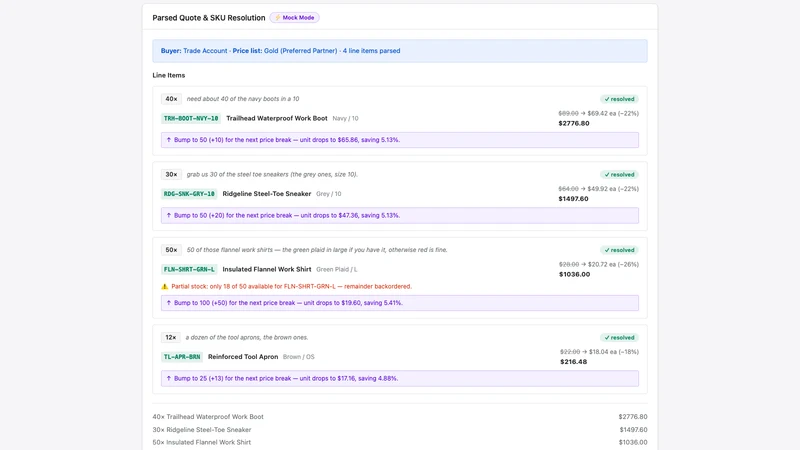Screen dimensions: 800x450
Task: Click the partial stock warning triangle icon
Action: point(165,287)
